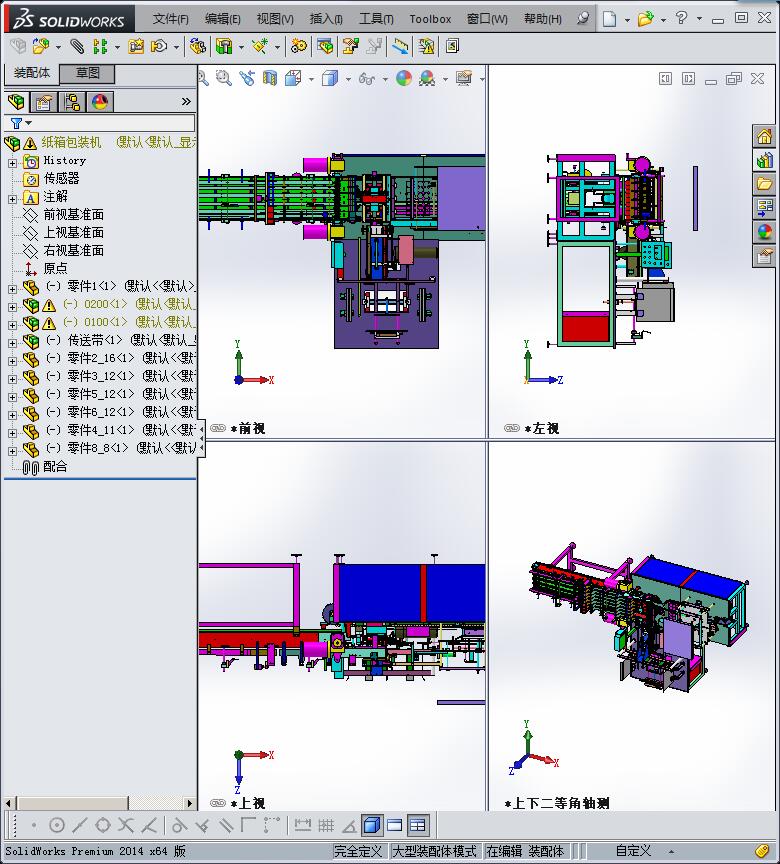
Task: Open the Insert Components dropdown arrow
Action: 58,47
